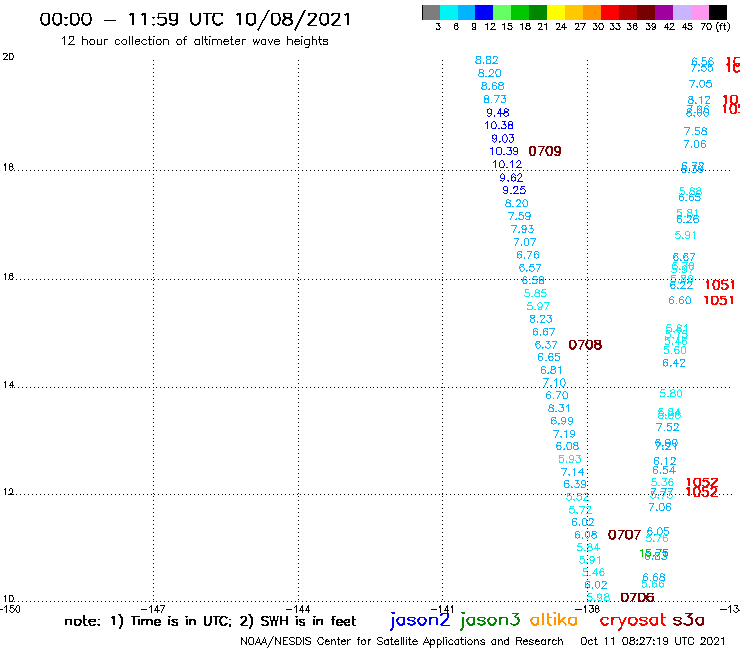The height and width of the screenshot is (650, 740).
Task: Click the wave height value 5.46
Action: (593, 572)
